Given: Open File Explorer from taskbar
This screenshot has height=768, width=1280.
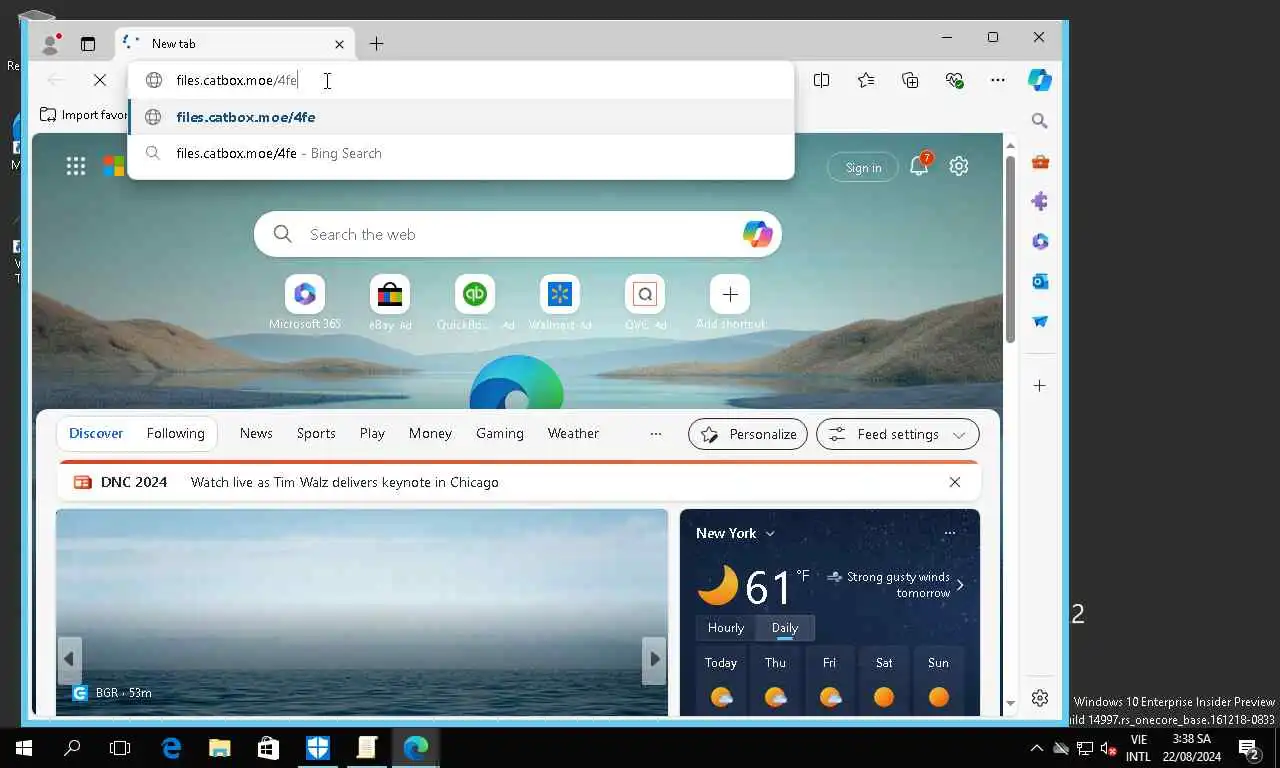Looking at the screenshot, I should [x=219, y=747].
